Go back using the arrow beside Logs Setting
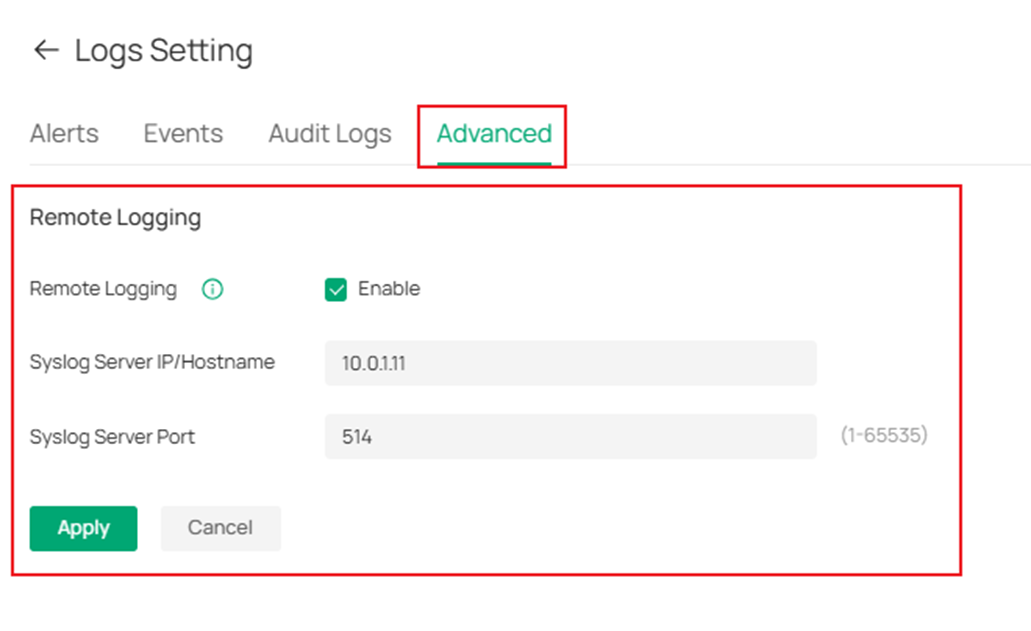The image size is (1031, 631). 46,50
